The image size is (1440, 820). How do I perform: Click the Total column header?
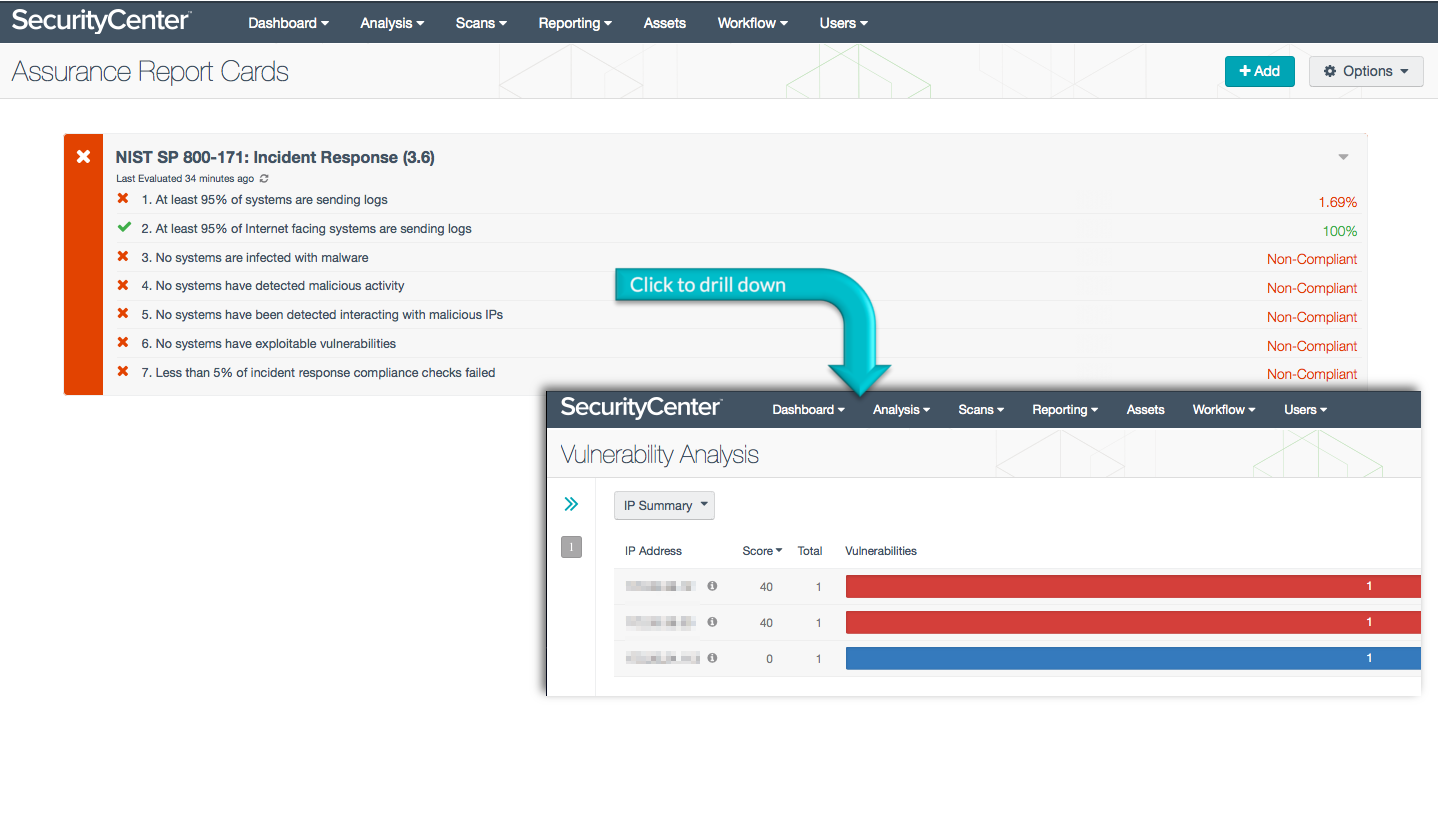tap(810, 551)
